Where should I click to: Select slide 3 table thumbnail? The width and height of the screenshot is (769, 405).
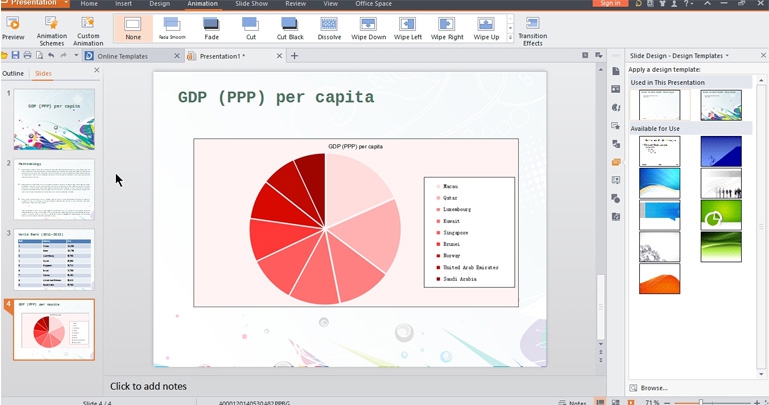pos(54,259)
